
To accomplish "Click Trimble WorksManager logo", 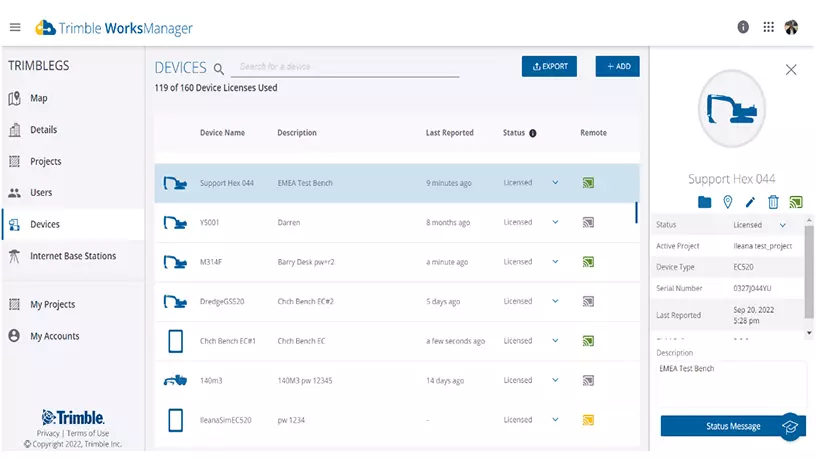I will pyautogui.click(x=114, y=28).
